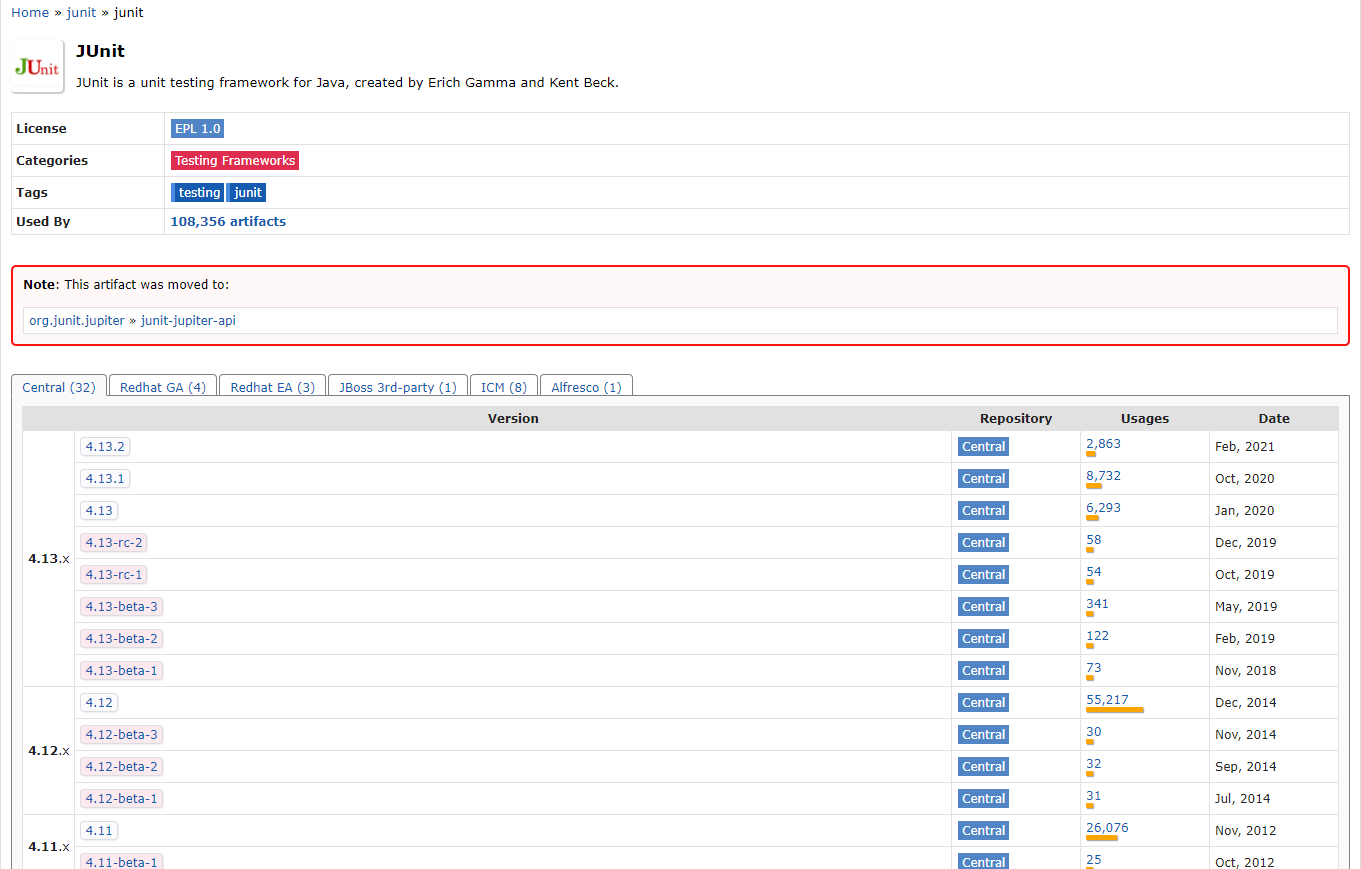Viewport: 1361px width, 869px height.
Task: Open 30 usages for 4.12-beta-3
Action: click(x=1094, y=732)
